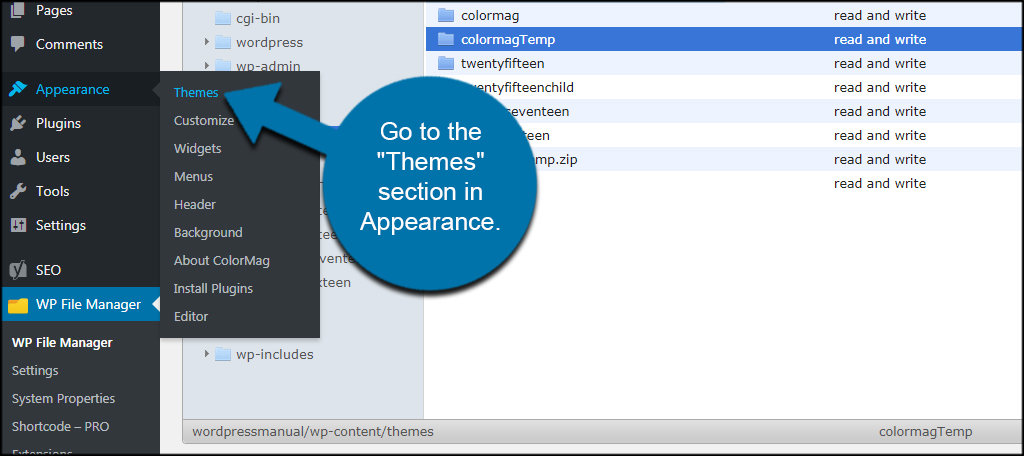The height and width of the screenshot is (456, 1024).
Task: Expand the wp-admin tree folder
Action: [206, 65]
